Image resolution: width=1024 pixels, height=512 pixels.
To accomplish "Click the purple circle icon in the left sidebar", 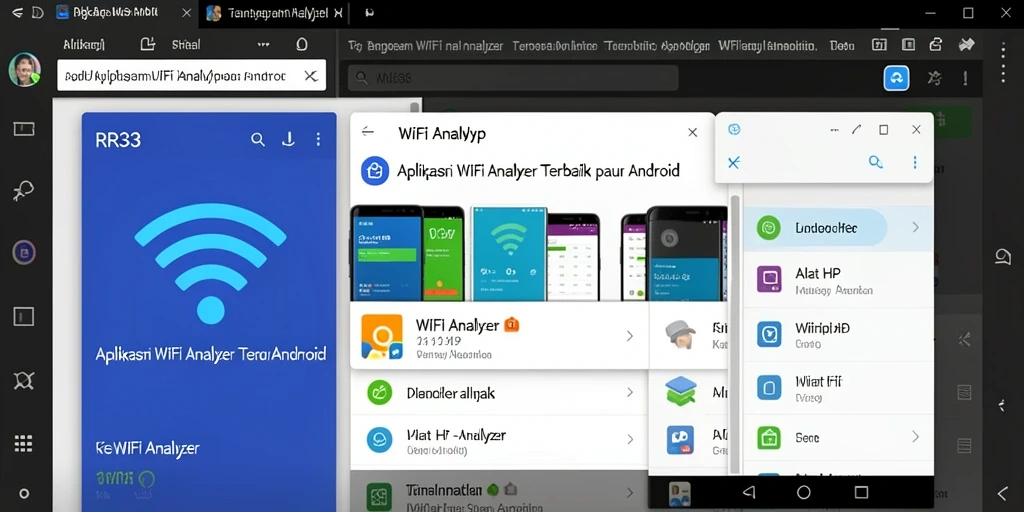I will pos(24,251).
